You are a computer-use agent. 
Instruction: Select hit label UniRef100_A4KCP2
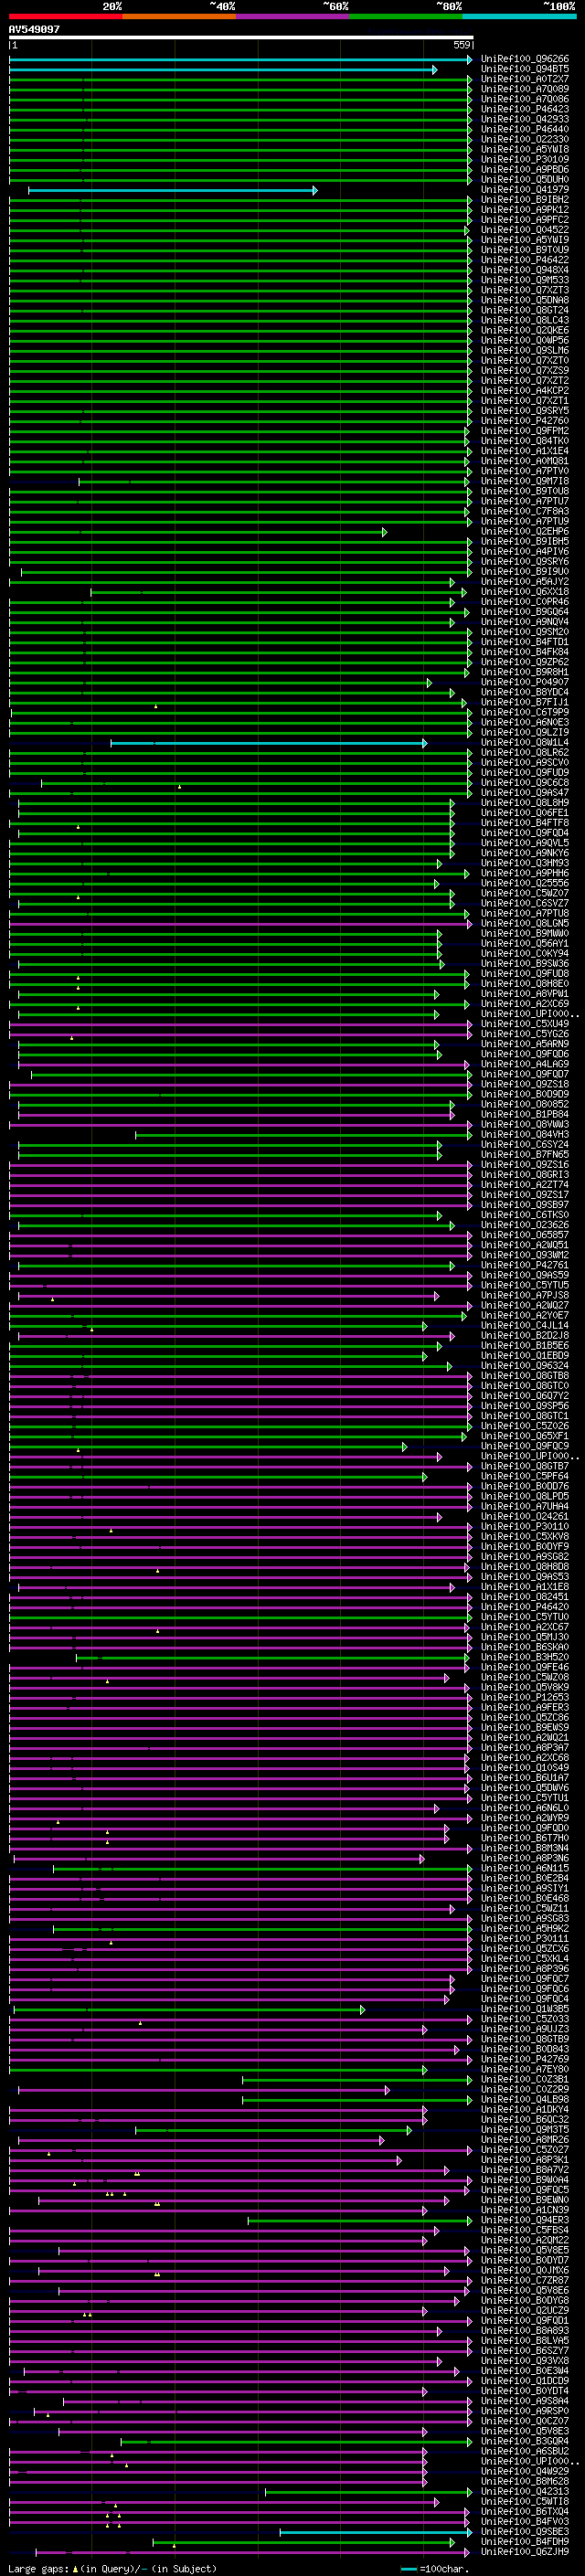[524, 390]
